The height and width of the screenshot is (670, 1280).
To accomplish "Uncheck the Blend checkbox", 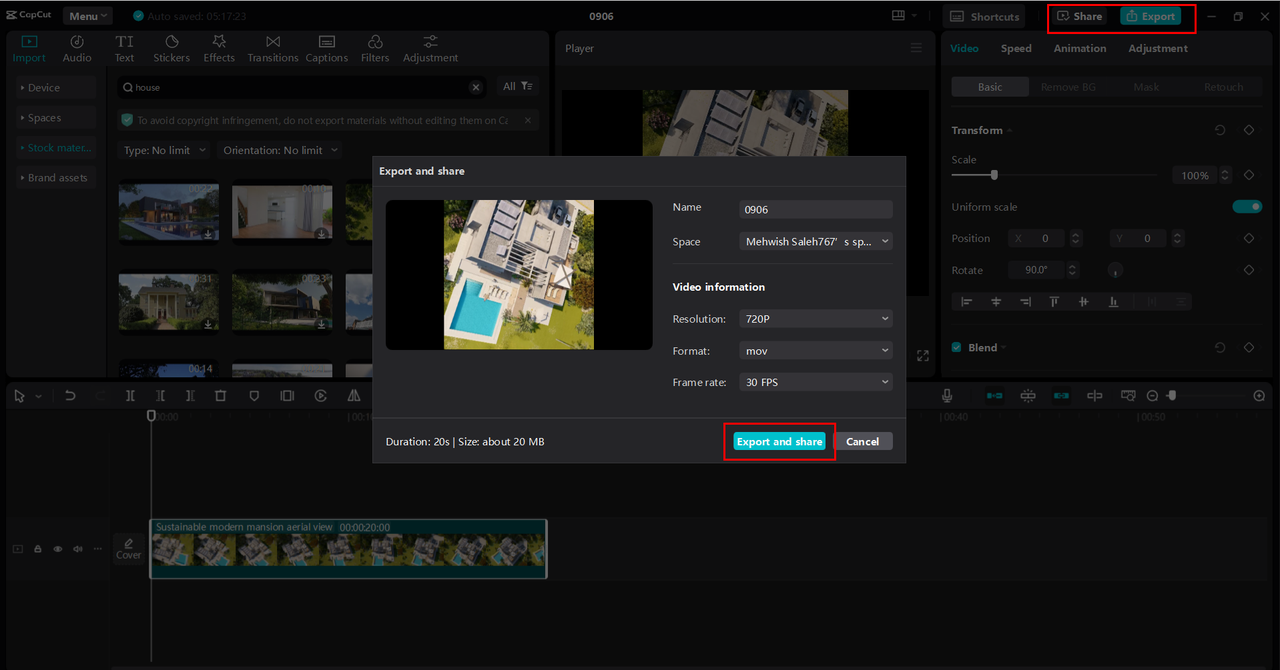I will (x=957, y=347).
